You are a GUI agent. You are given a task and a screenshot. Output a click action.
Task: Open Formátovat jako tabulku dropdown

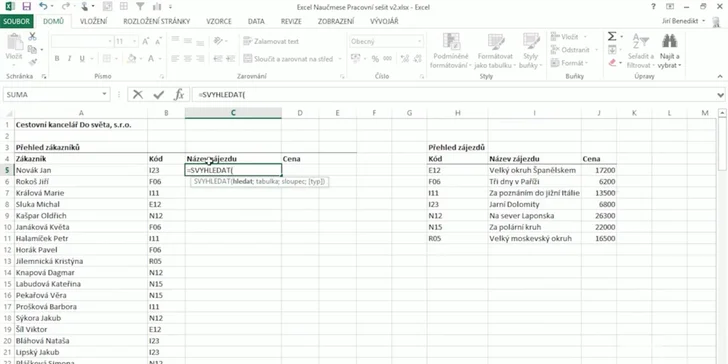pyautogui.click(x=495, y=52)
